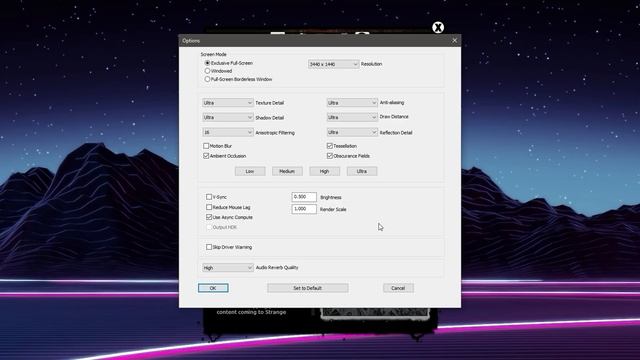Expand the Texture Detail dropdown
The width and height of the screenshot is (640, 360).
tap(228, 103)
